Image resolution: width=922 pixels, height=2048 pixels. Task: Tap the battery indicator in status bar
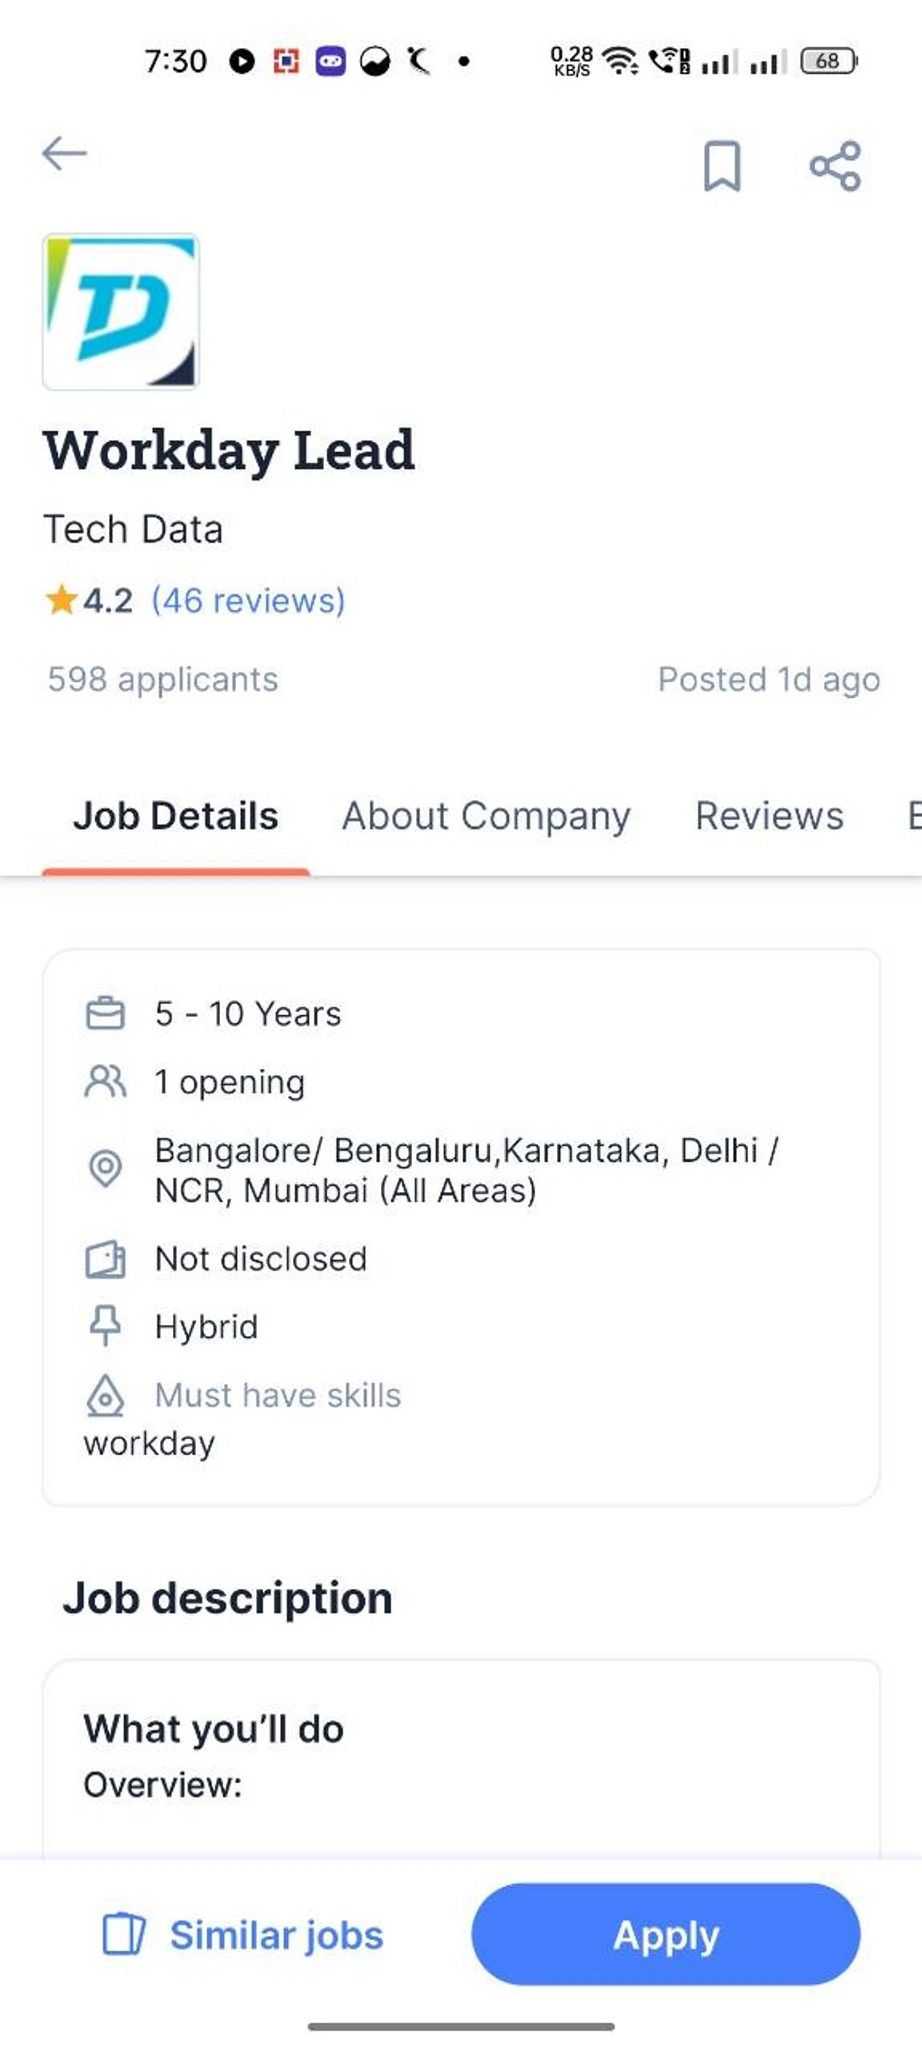coord(829,61)
